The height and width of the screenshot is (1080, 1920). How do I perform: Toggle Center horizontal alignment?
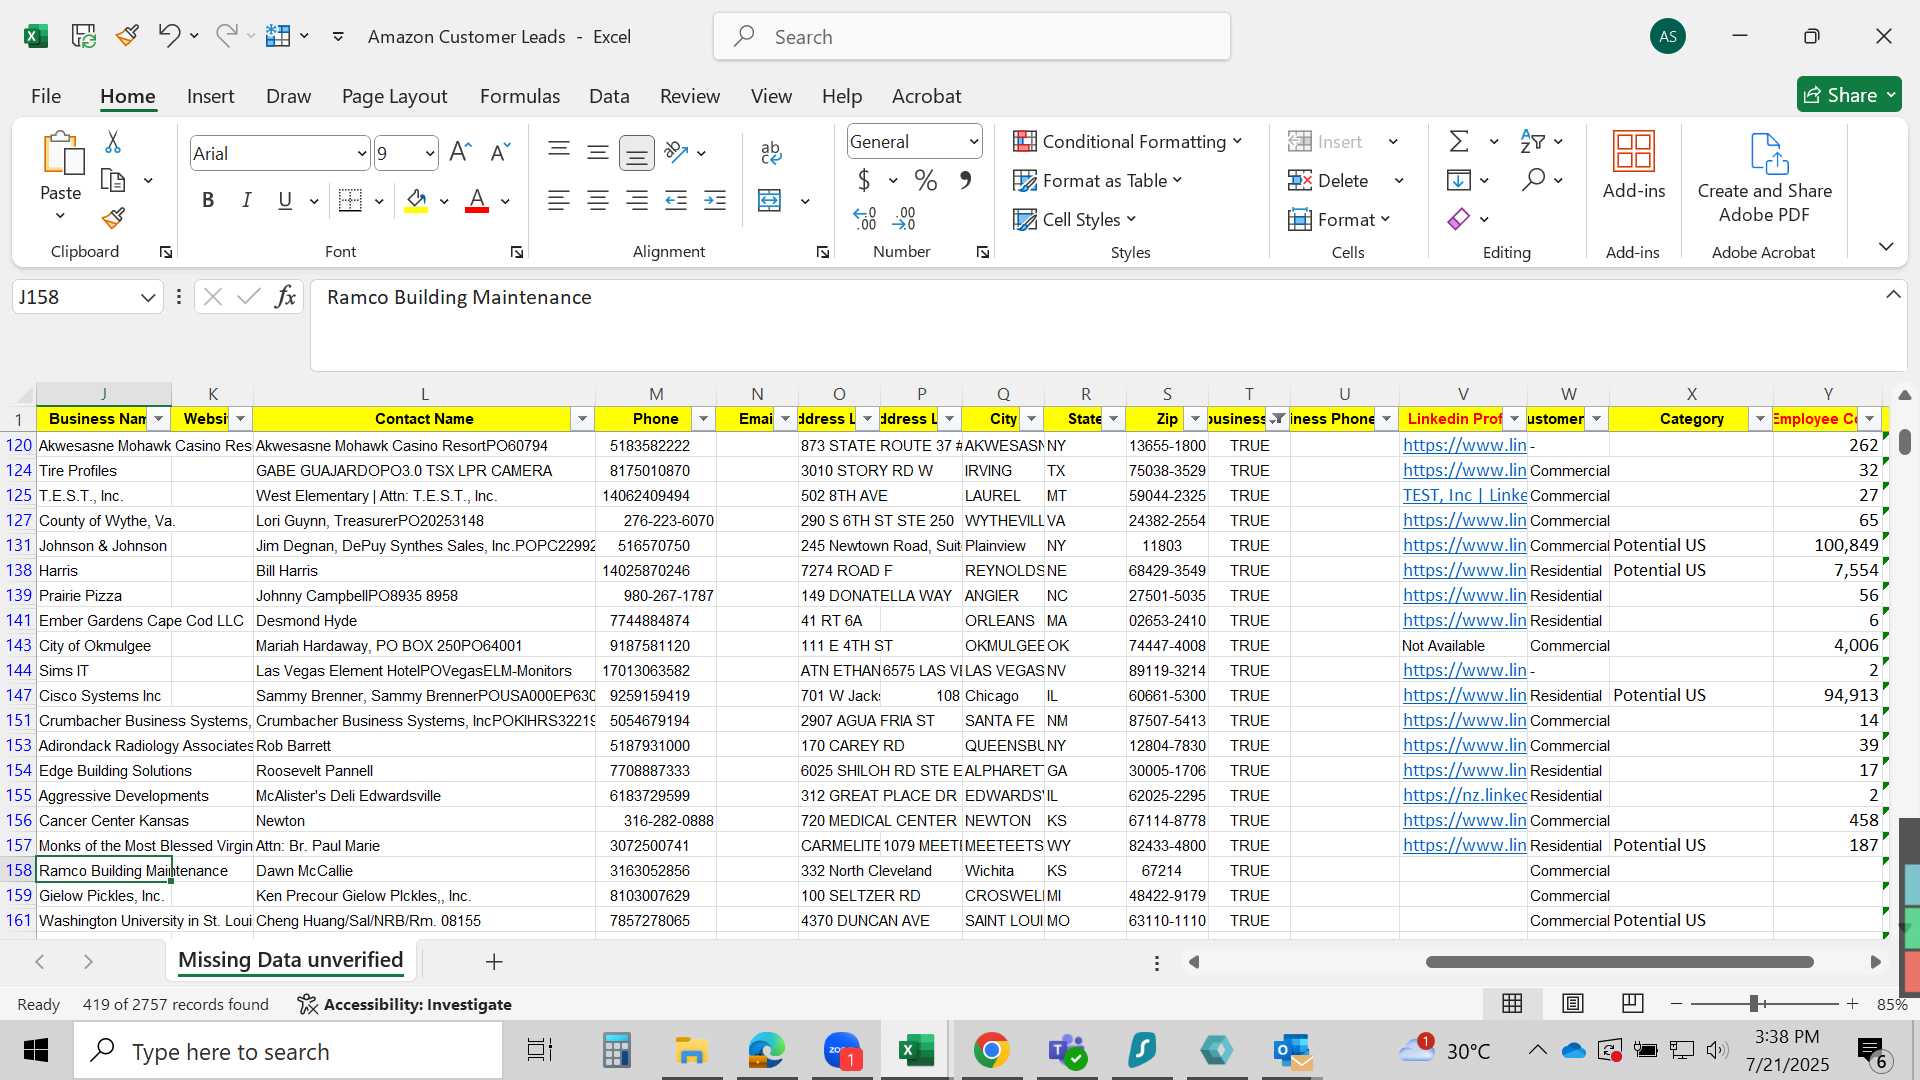(598, 200)
